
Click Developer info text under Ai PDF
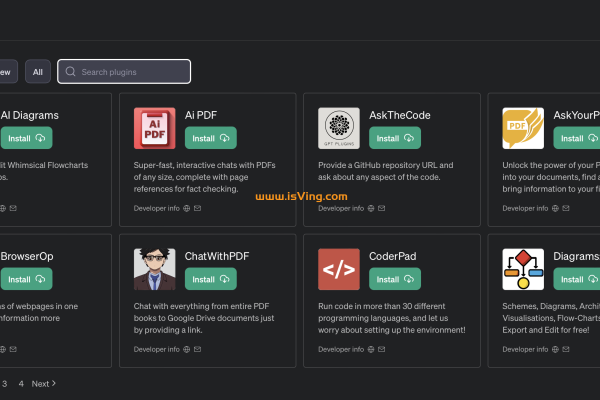click(x=157, y=208)
